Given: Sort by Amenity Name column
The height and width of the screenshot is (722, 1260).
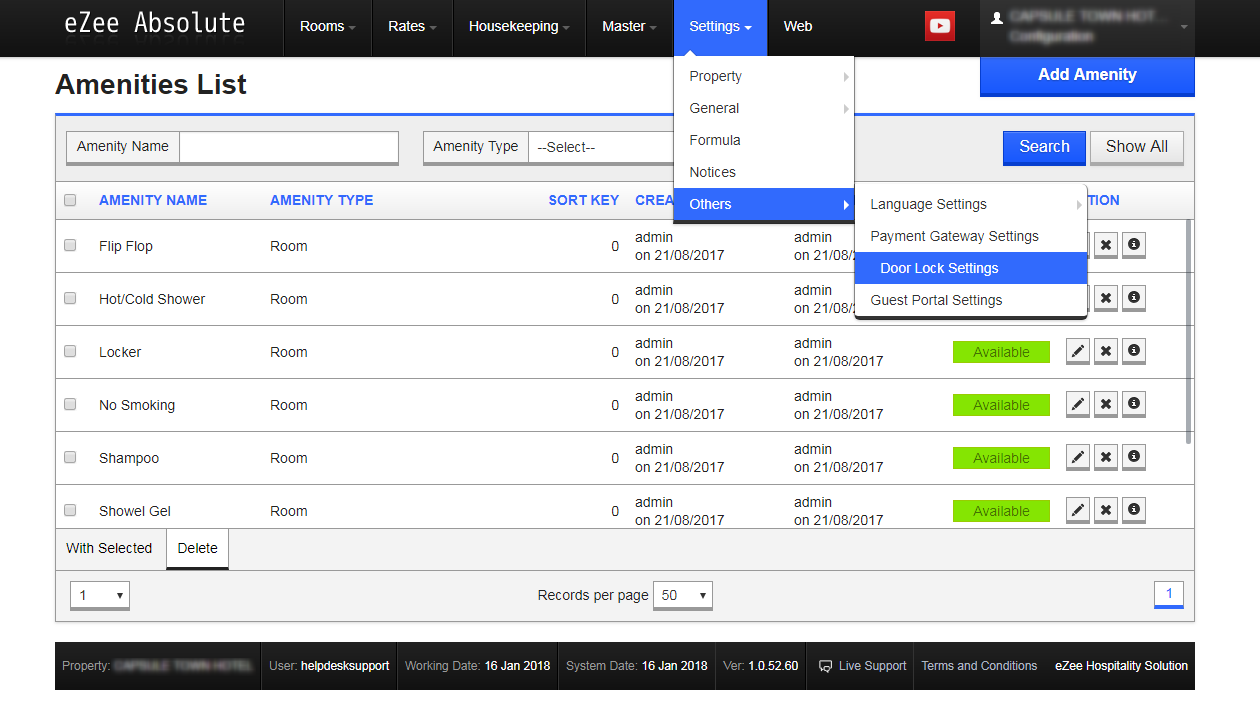Looking at the screenshot, I should coord(153,200).
